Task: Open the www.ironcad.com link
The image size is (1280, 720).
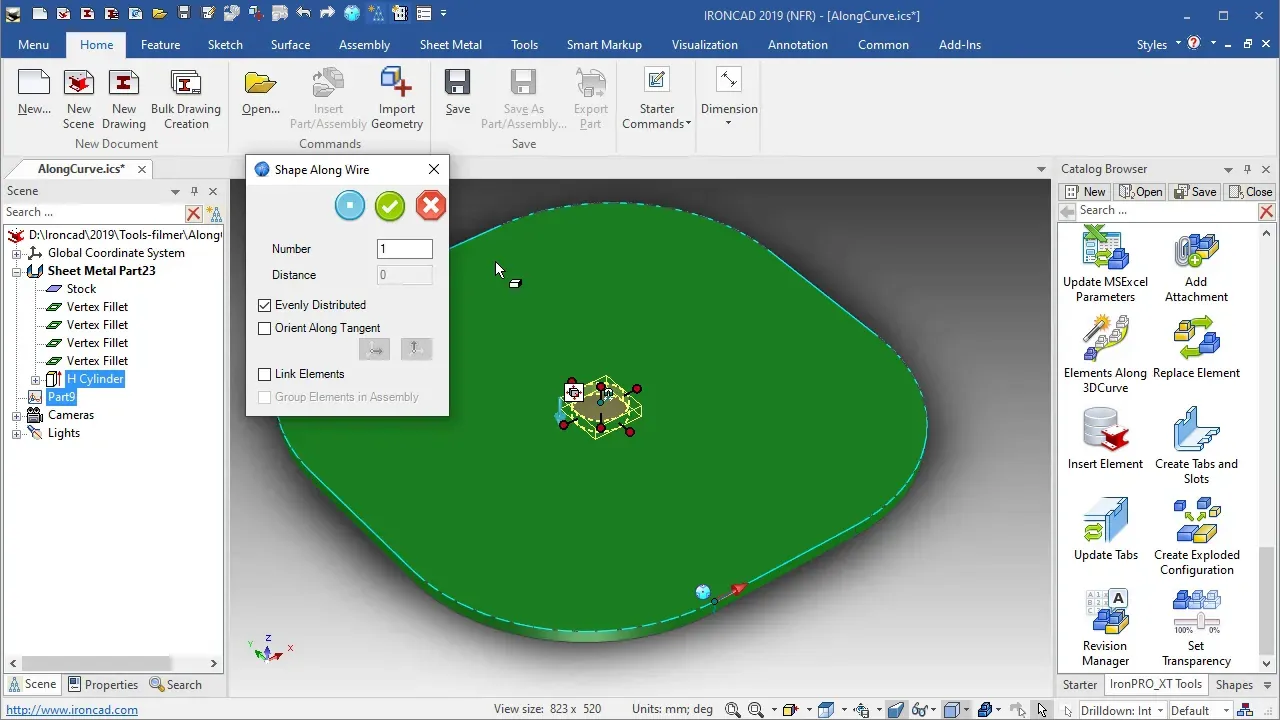Action: 72,710
